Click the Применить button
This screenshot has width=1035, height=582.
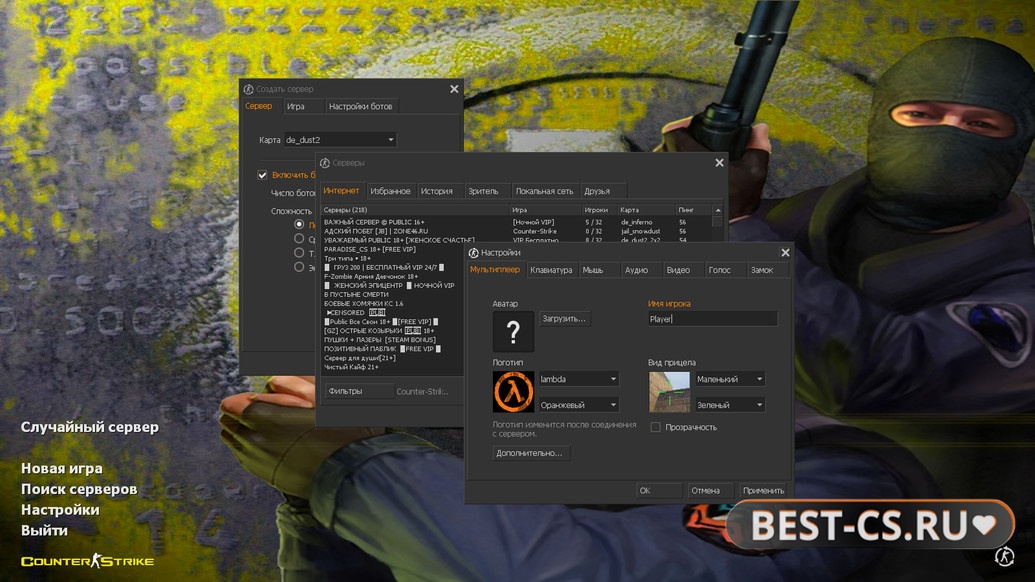point(764,490)
